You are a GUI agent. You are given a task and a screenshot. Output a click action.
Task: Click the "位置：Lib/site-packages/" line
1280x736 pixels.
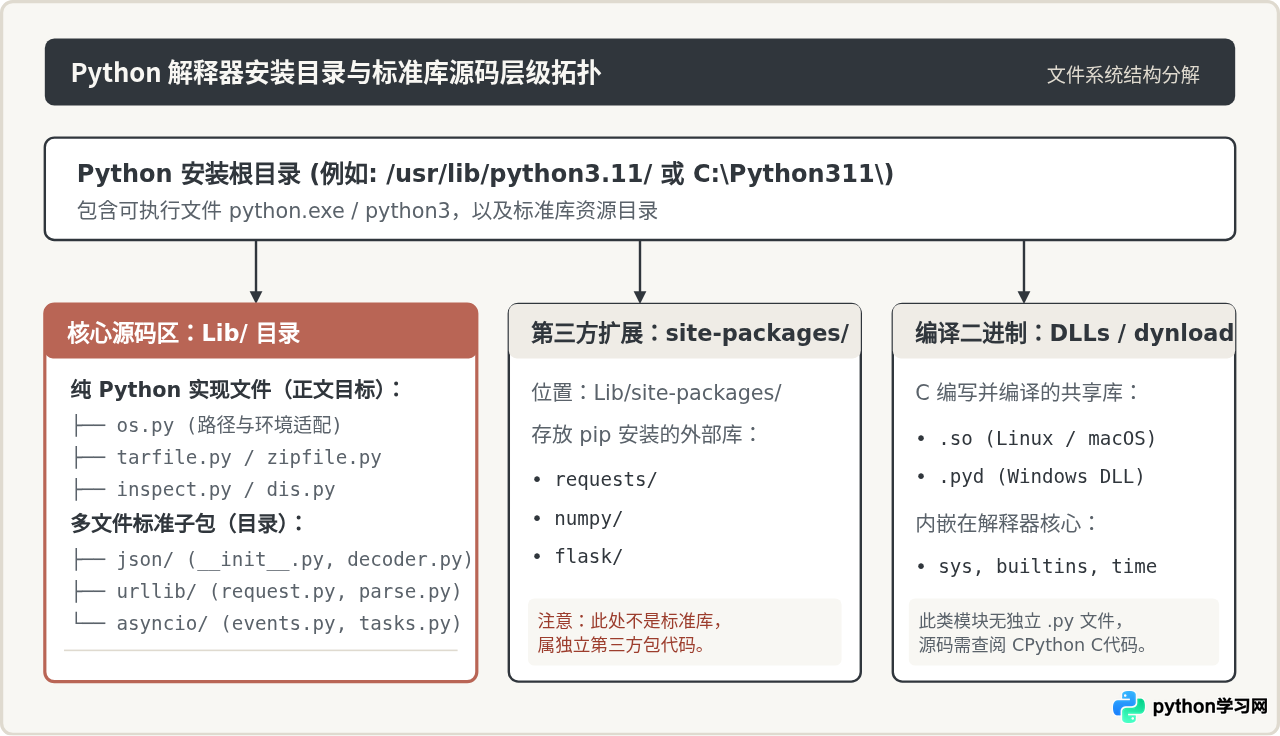(656, 393)
